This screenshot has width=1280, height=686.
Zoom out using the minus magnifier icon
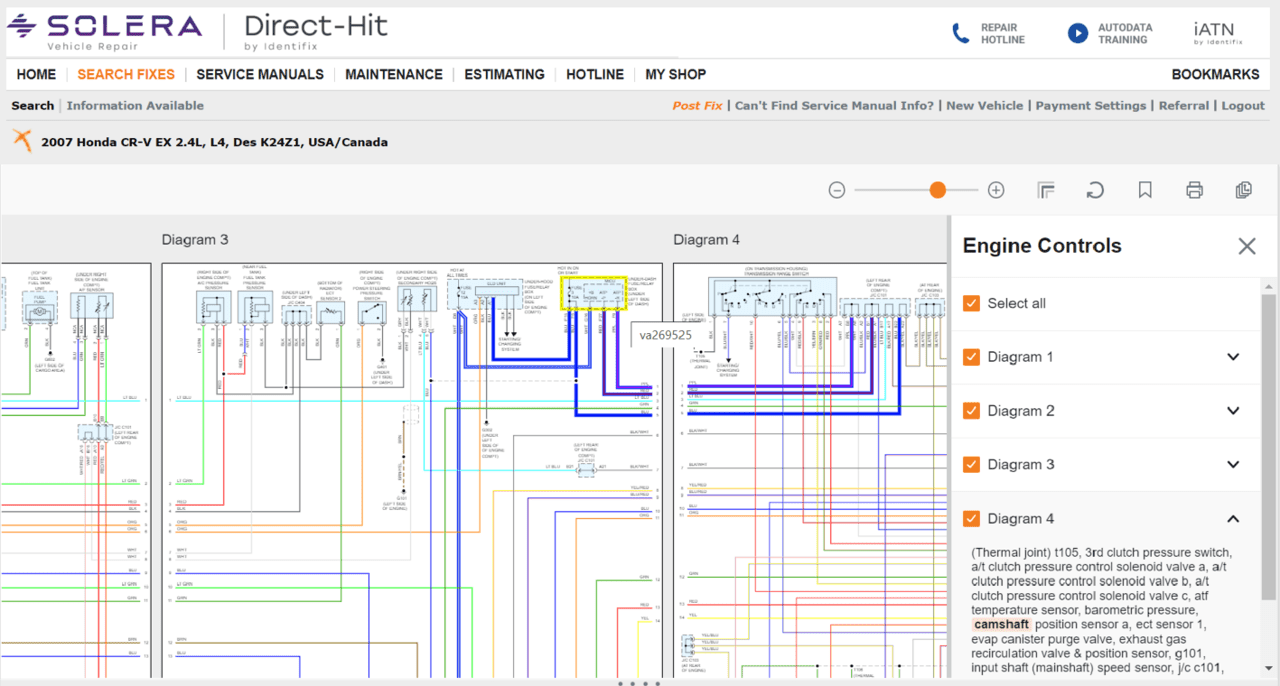836,189
